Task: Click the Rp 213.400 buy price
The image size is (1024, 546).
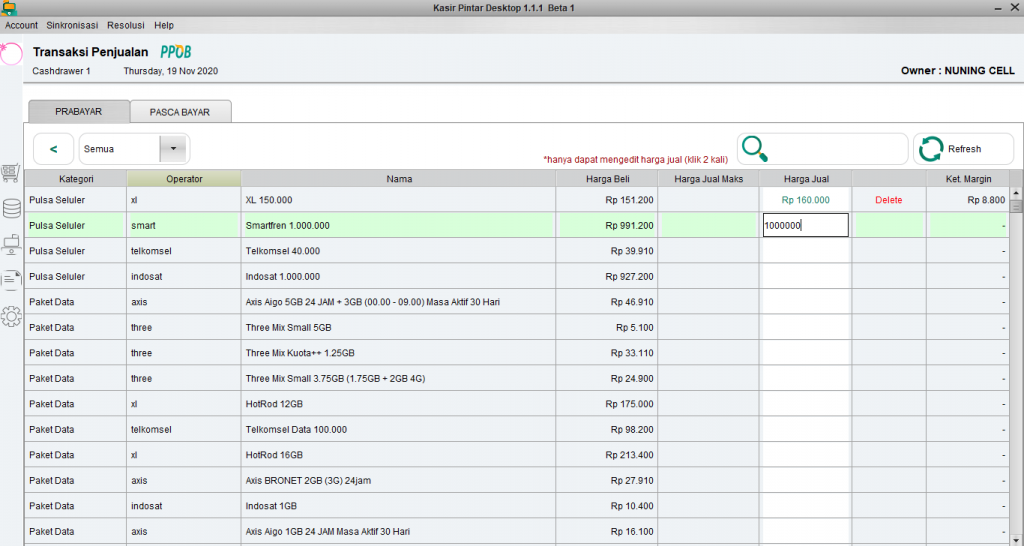Action: tap(629, 455)
